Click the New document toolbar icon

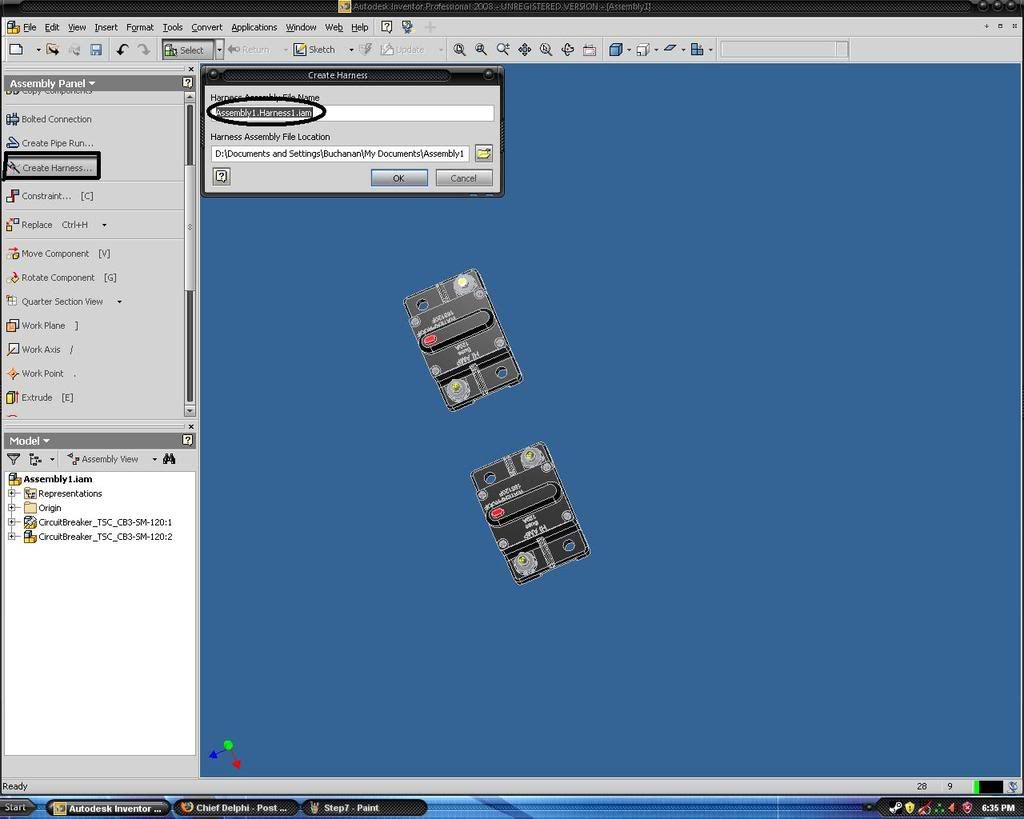tap(16, 50)
